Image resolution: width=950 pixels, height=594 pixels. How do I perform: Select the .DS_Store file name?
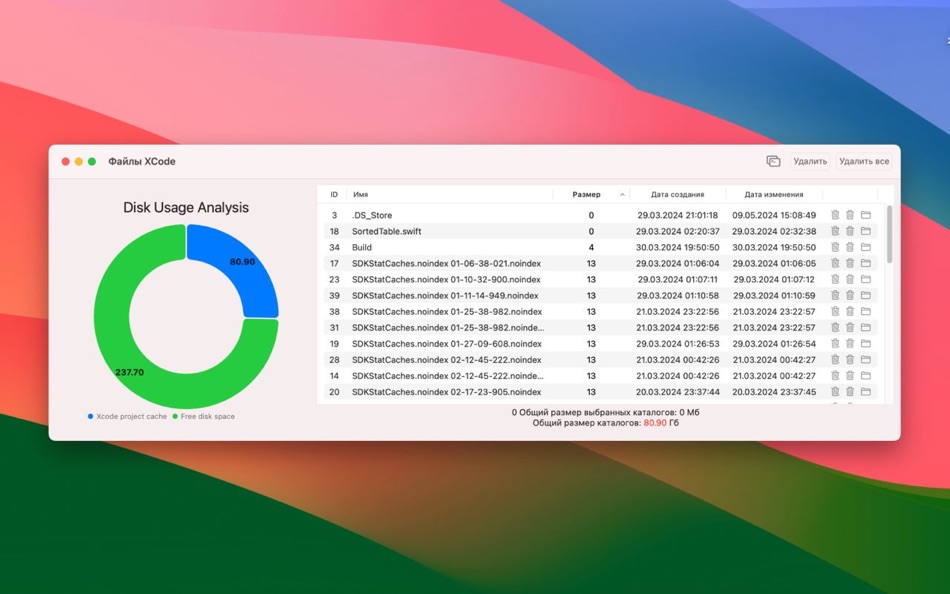pyautogui.click(x=372, y=215)
